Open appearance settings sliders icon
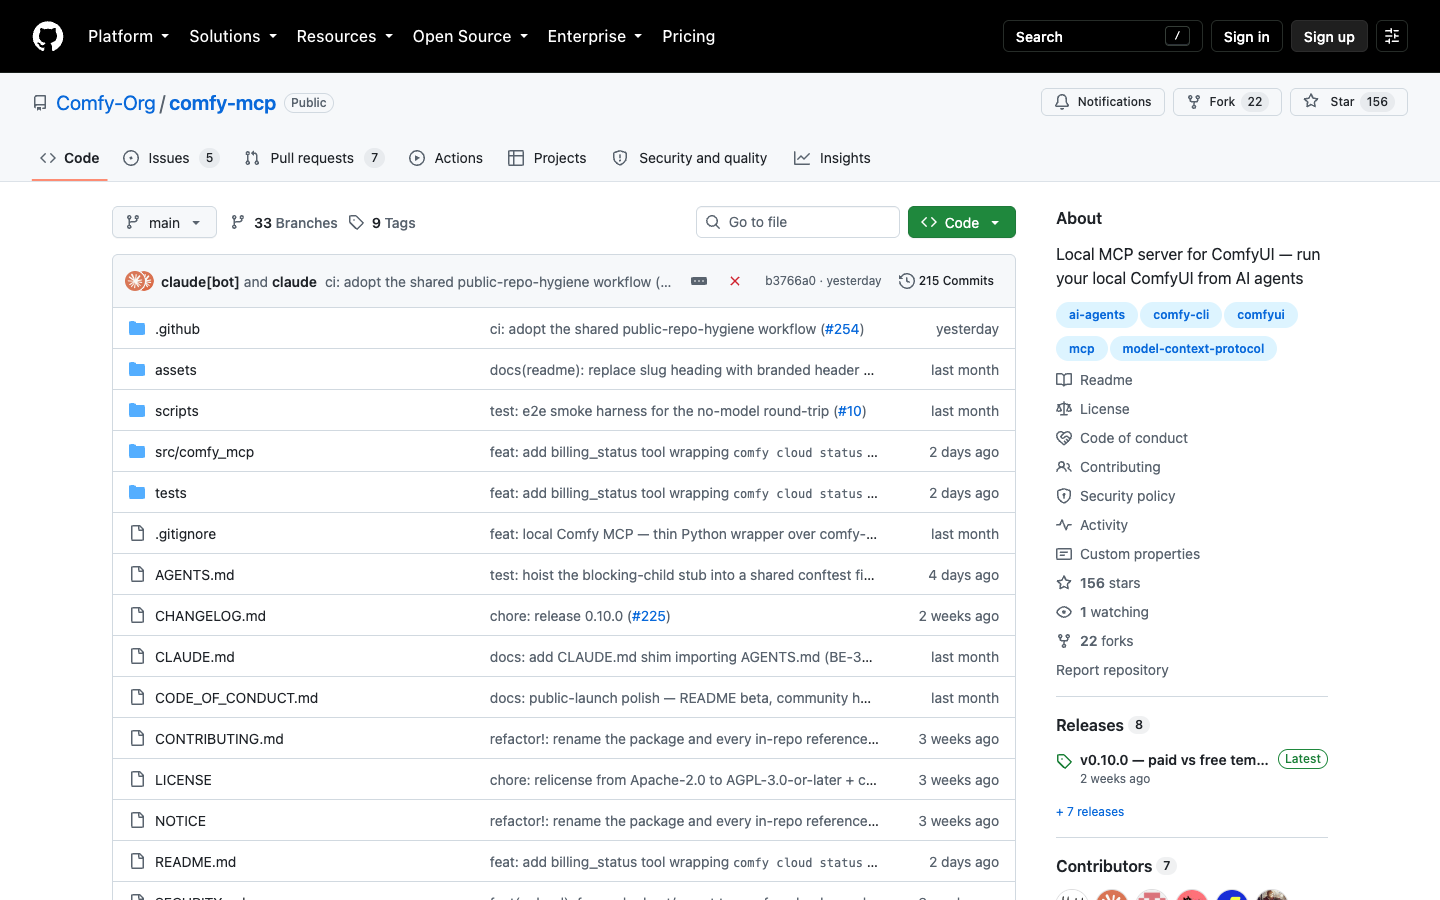The height and width of the screenshot is (900, 1440). tap(1392, 36)
